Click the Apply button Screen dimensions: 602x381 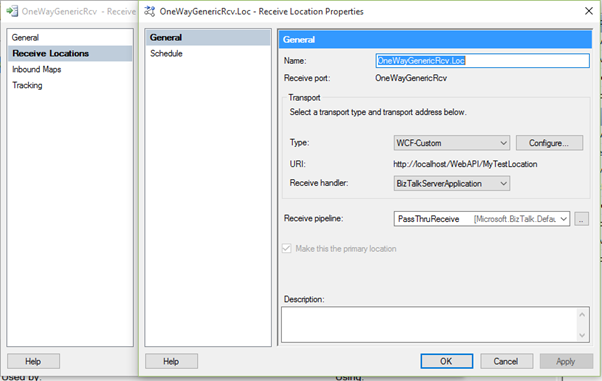(566, 361)
